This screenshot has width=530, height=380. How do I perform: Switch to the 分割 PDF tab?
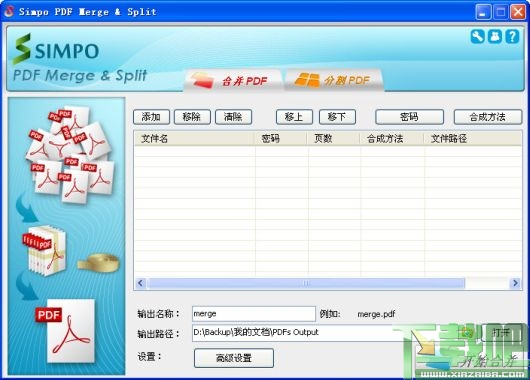[334, 80]
